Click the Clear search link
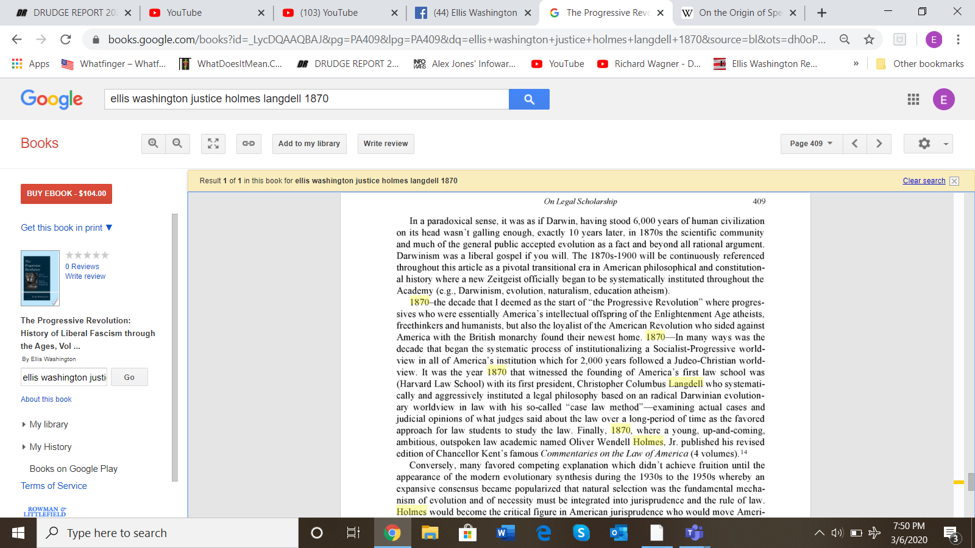This screenshot has height=548, width=975. 923,181
